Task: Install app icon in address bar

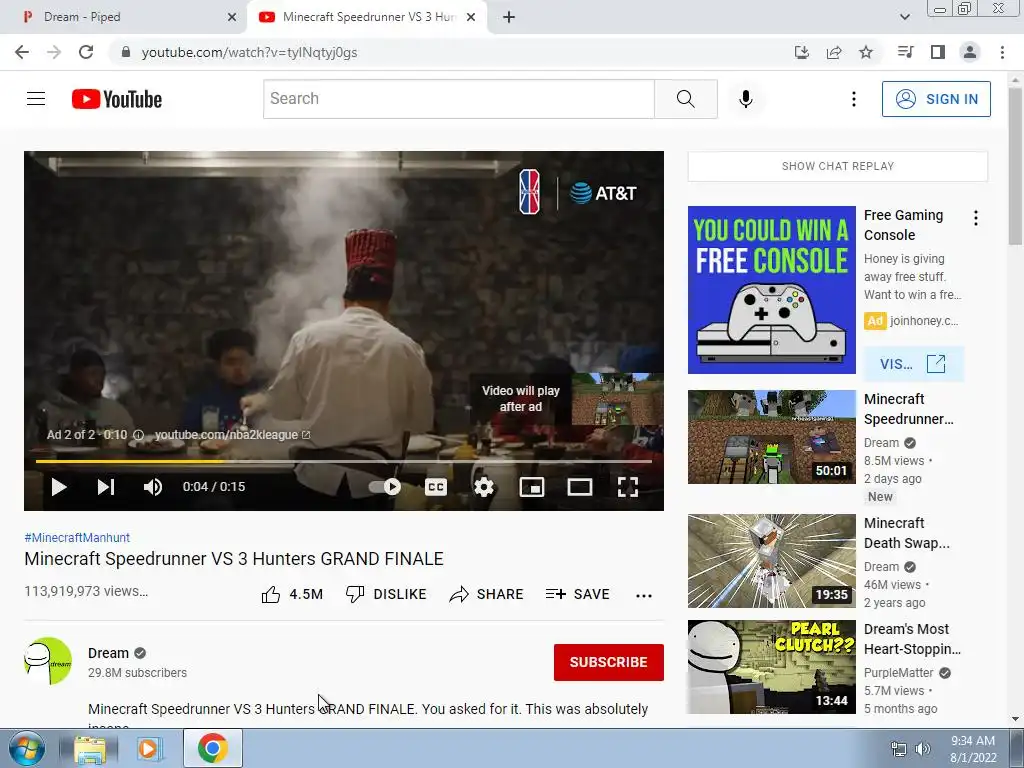Action: coord(801,52)
